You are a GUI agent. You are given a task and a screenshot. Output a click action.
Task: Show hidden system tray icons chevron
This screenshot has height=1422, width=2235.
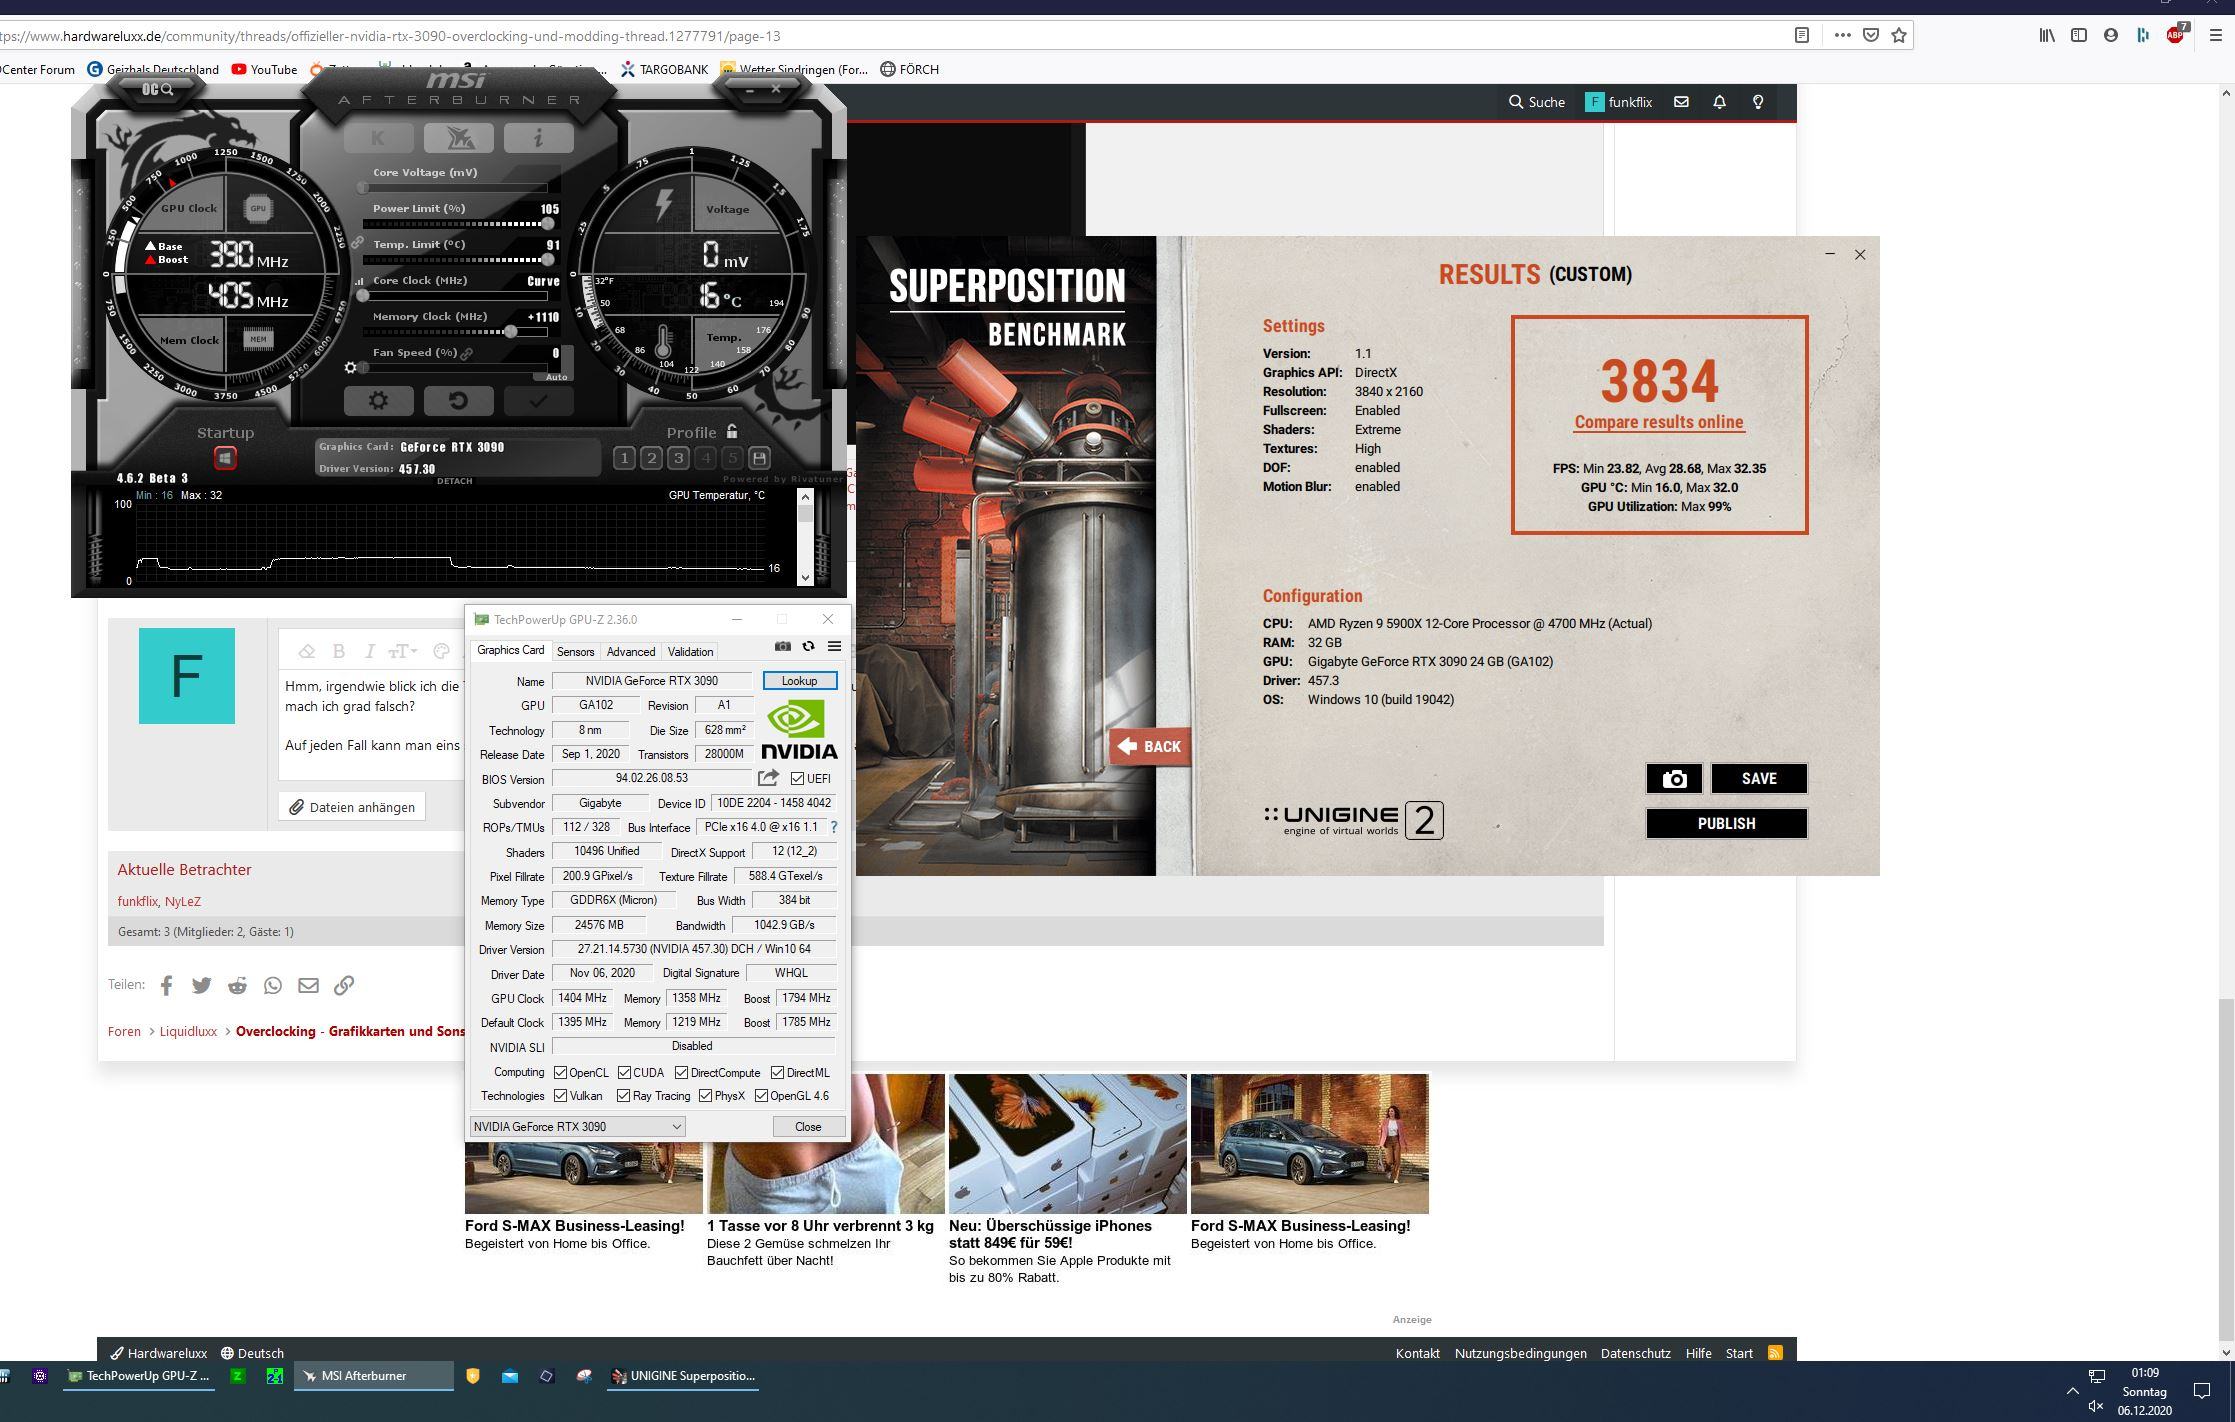[x=2072, y=1391]
